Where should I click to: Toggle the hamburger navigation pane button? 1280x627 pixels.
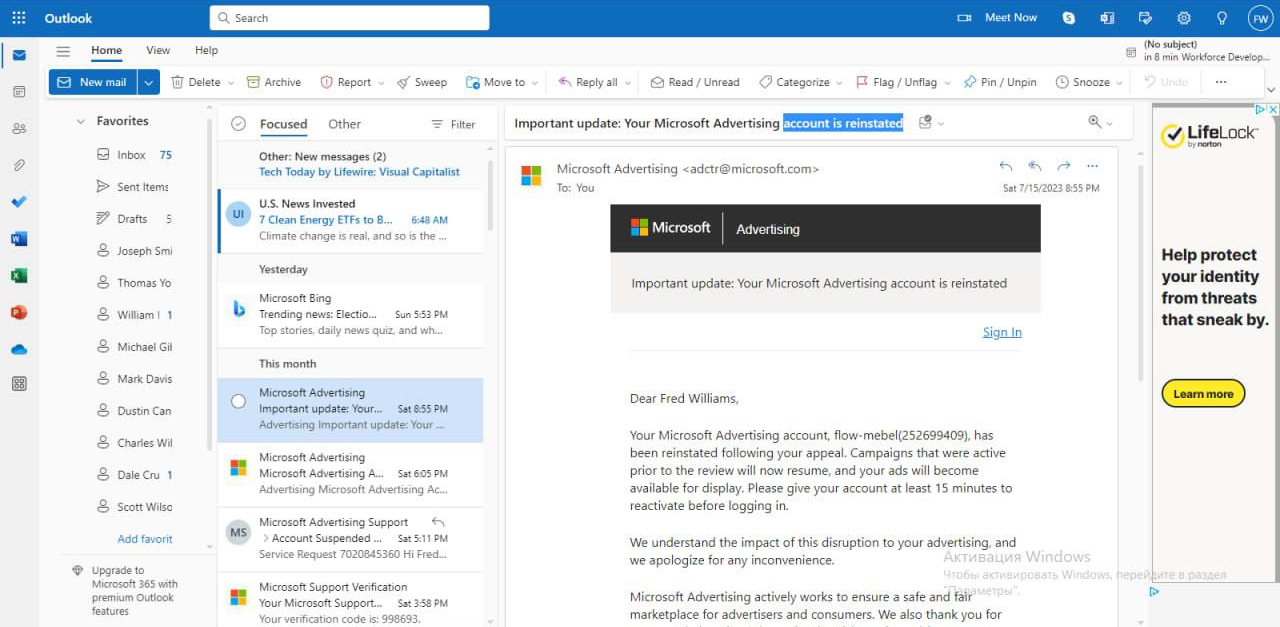point(63,51)
